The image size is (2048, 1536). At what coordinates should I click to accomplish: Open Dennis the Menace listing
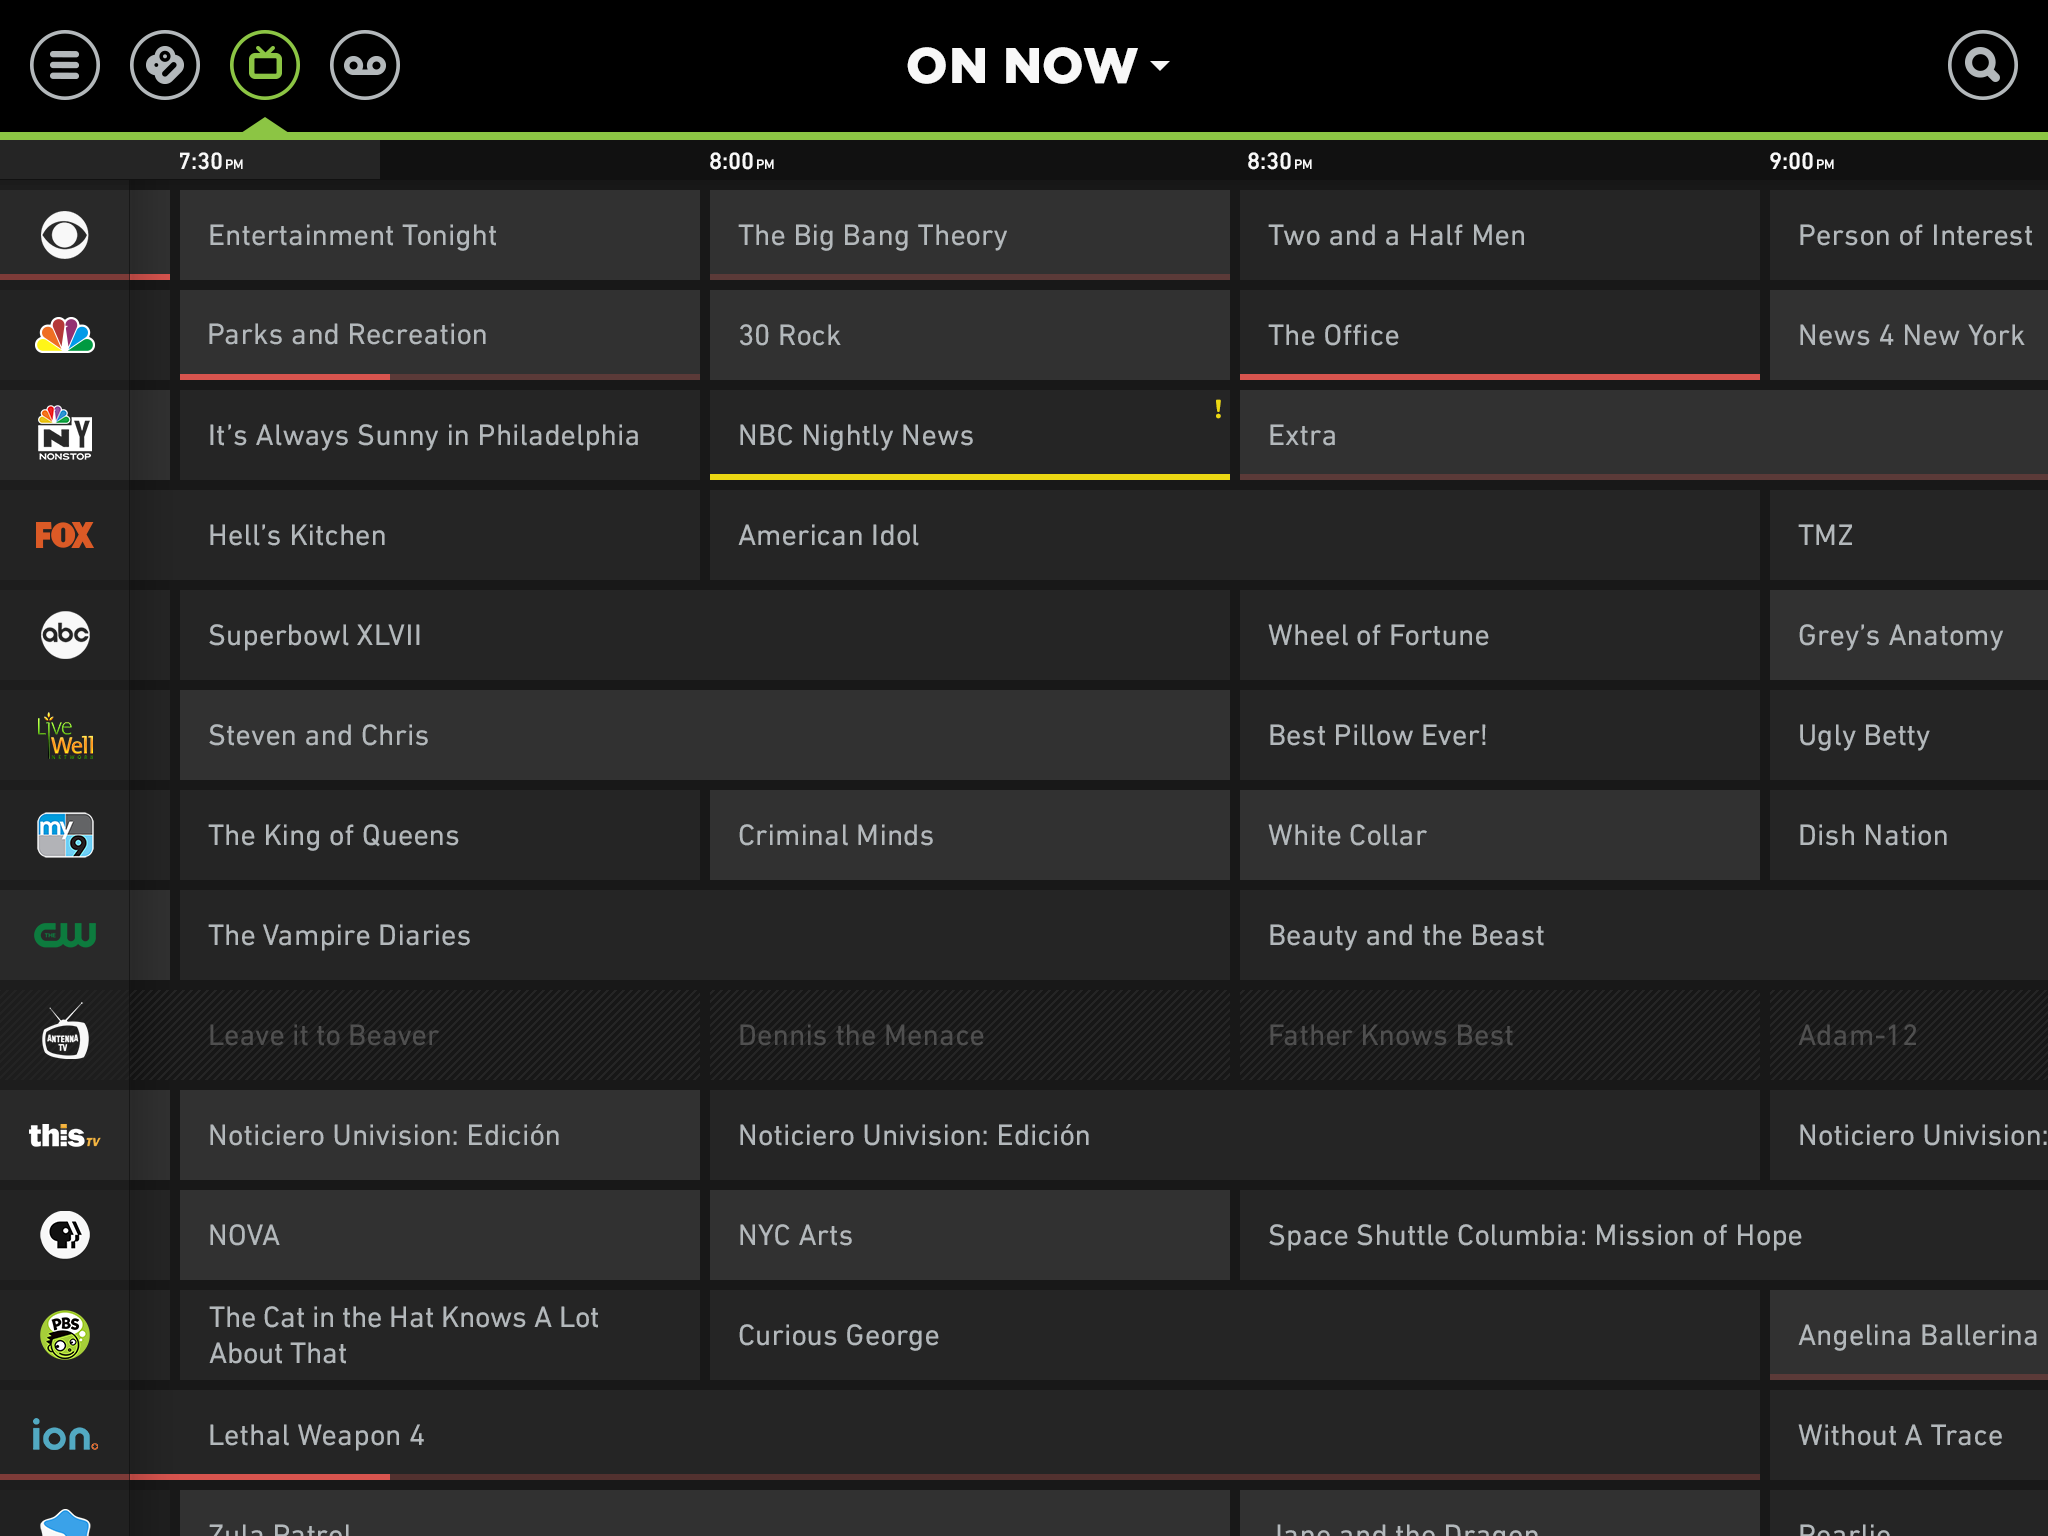pos(970,1035)
